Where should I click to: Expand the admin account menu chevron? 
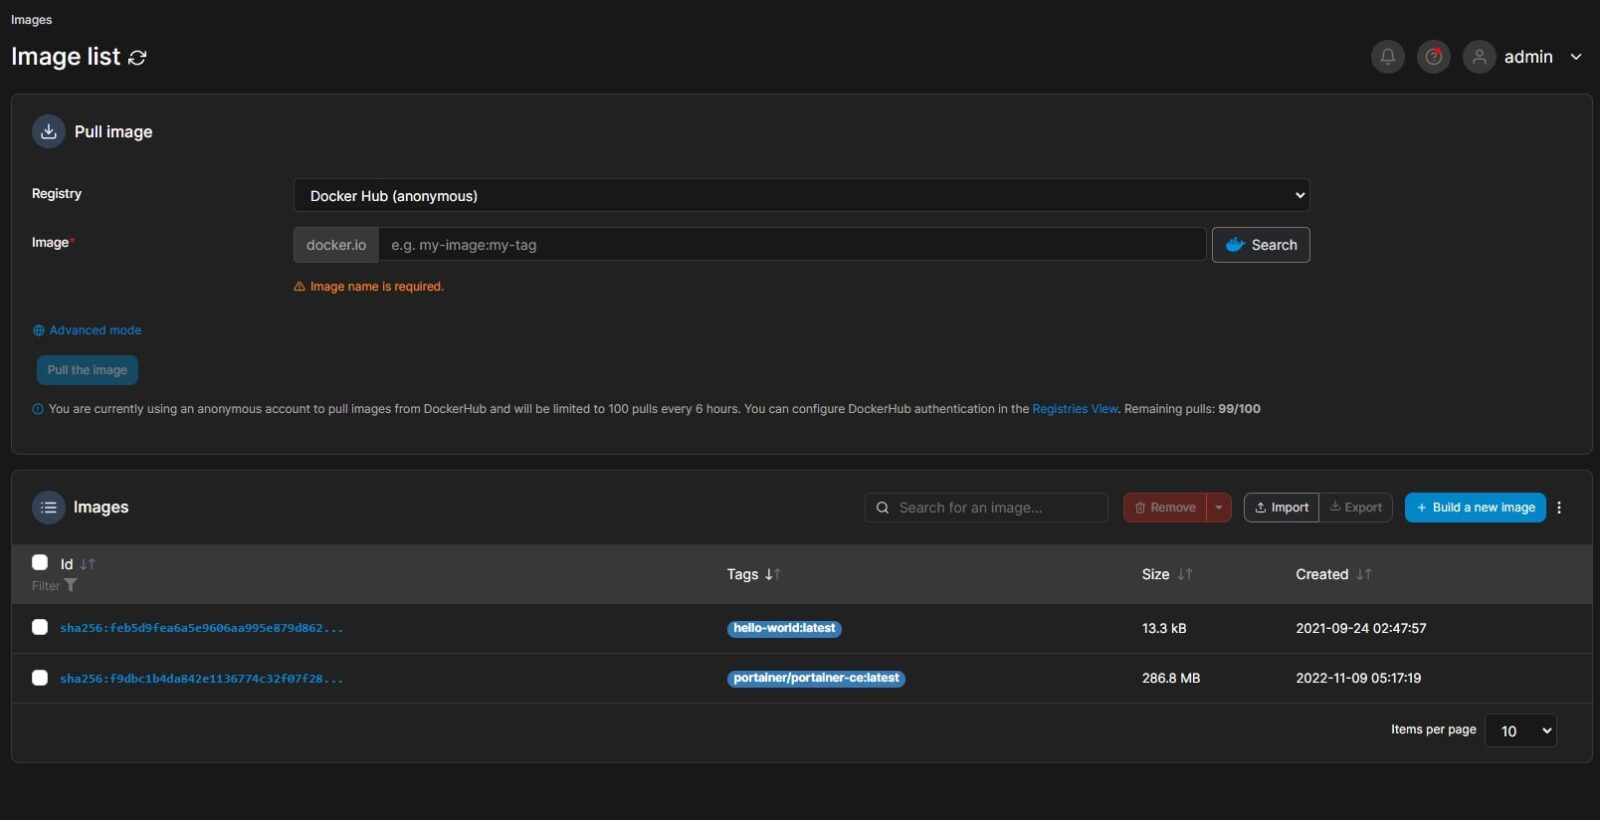coord(1576,57)
